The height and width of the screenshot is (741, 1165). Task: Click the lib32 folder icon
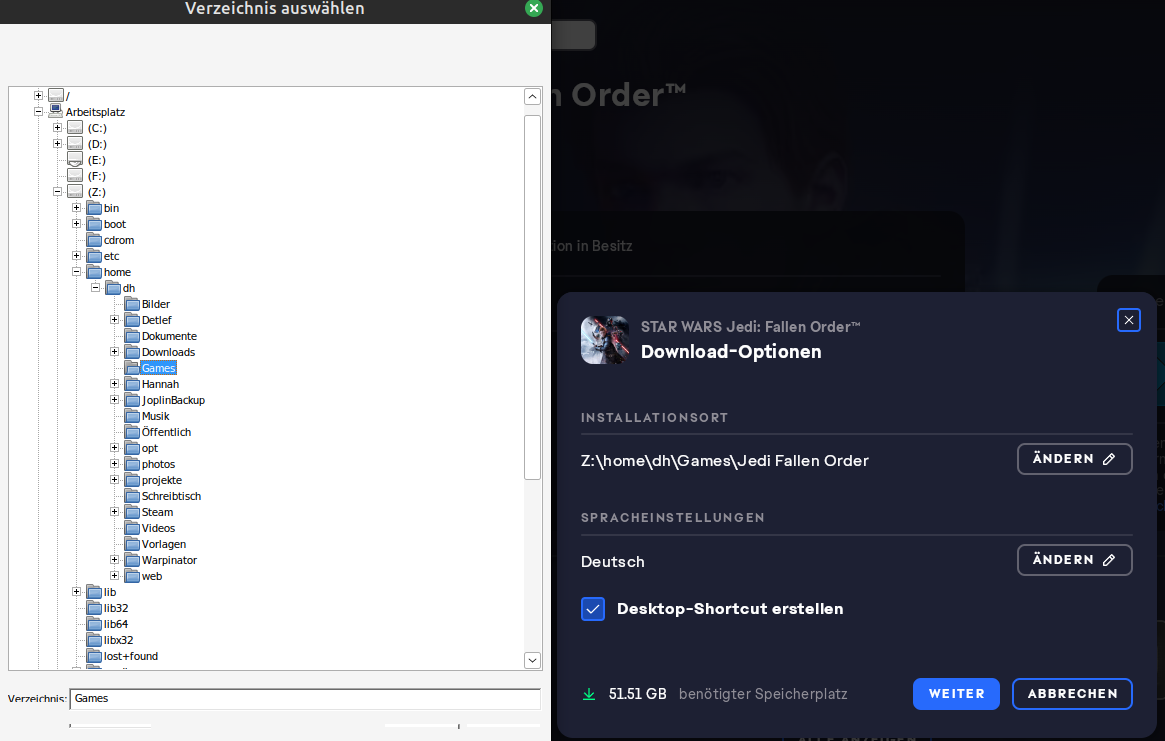click(94, 608)
